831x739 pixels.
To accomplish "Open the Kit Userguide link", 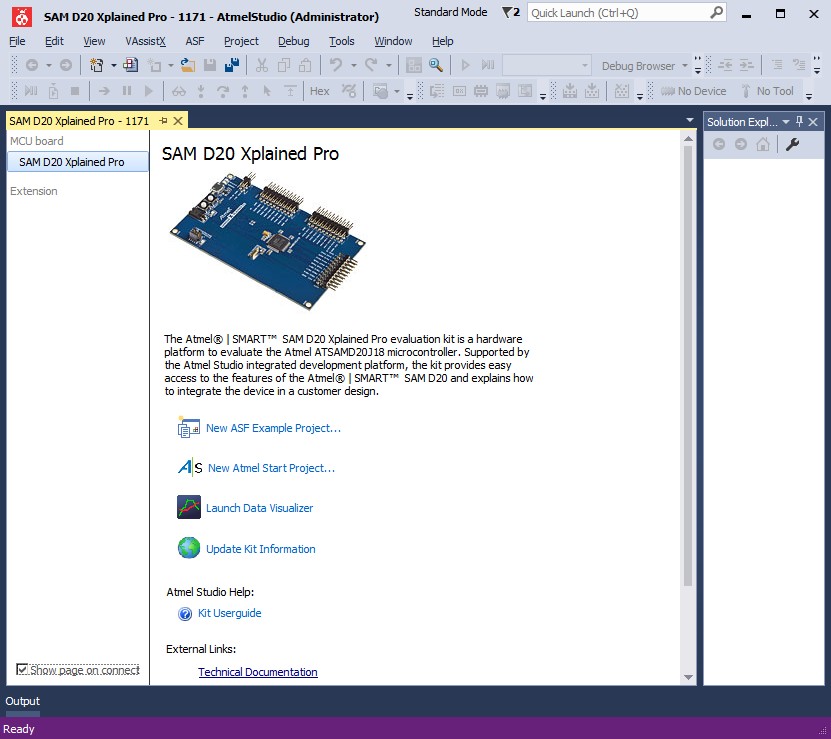I will click(x=229, y=613).
